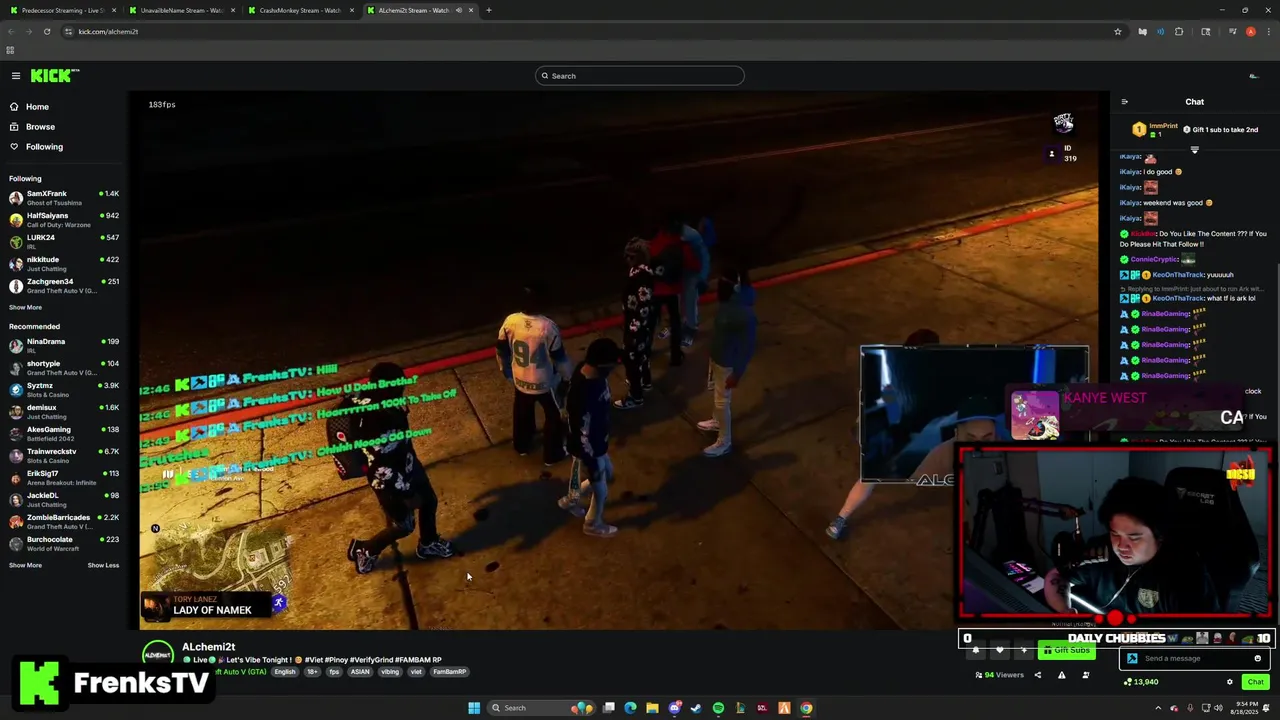Screen dimensions: 1280x720
Task: Click the Gift Subs button
Action: 1067,650
